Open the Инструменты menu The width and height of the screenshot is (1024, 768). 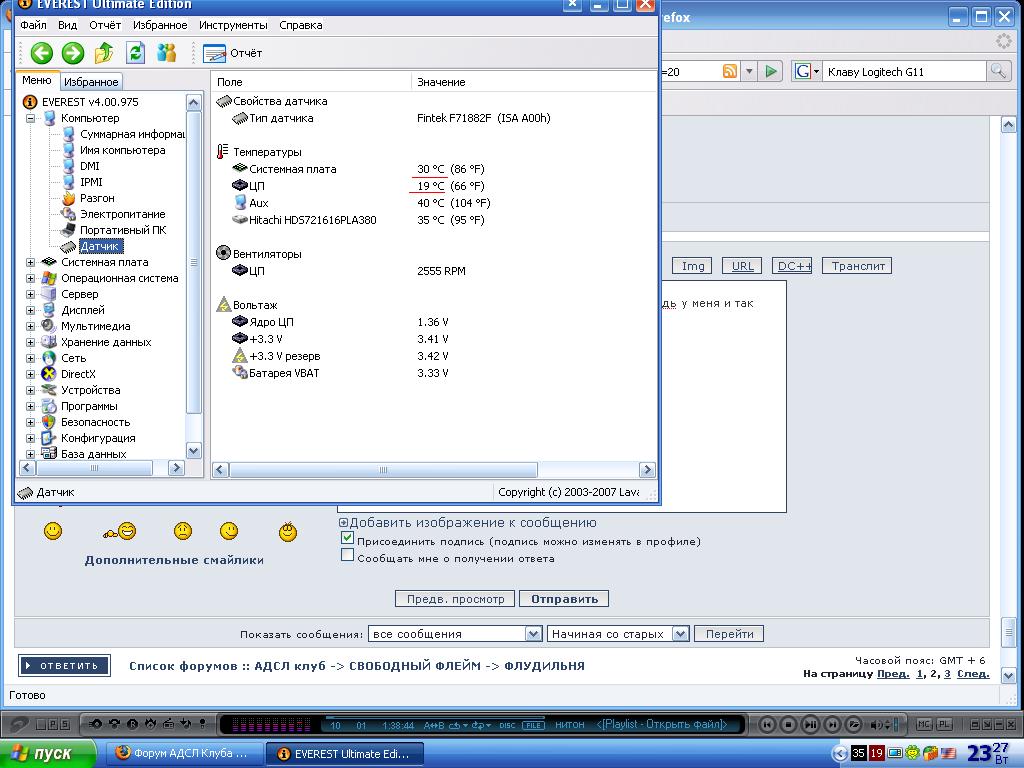pyautogui.click(x=233, y=25)
